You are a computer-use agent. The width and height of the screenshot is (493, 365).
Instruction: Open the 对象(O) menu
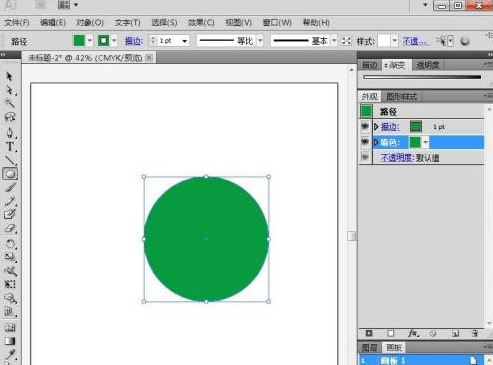[x=90, y=23]
